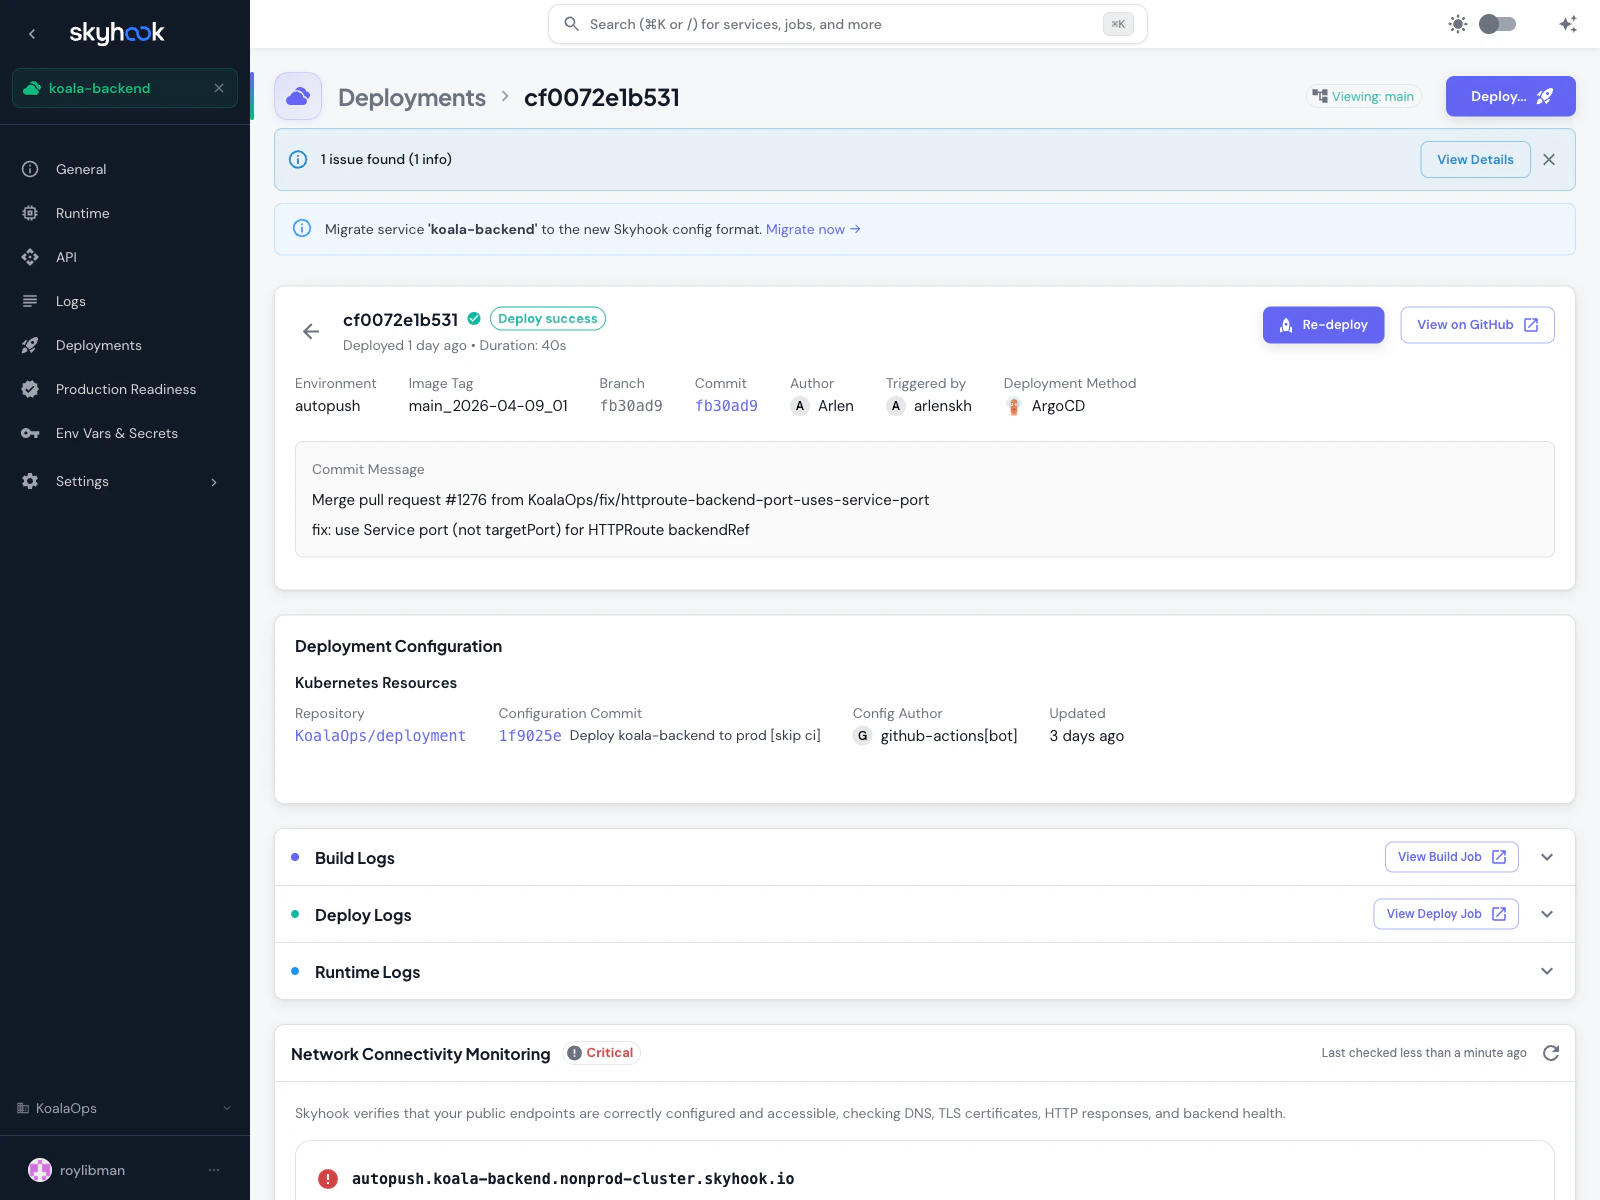Close the koala-backend service selector
The height and width of the screenshot is (1200, 1600).
pos(219,88)
